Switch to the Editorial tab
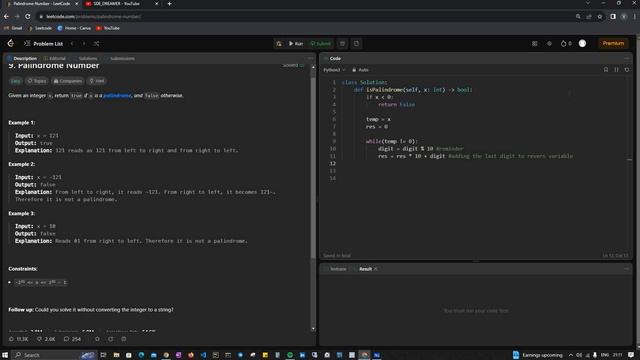This screenshot has height=360, width=640. coord(54,59)
